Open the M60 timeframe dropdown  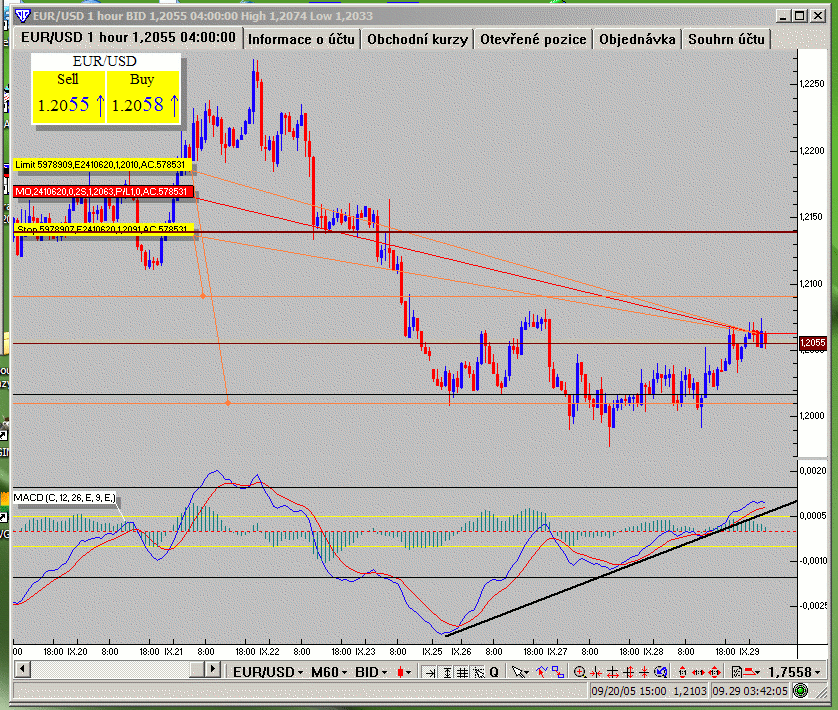tap(329, 672)
